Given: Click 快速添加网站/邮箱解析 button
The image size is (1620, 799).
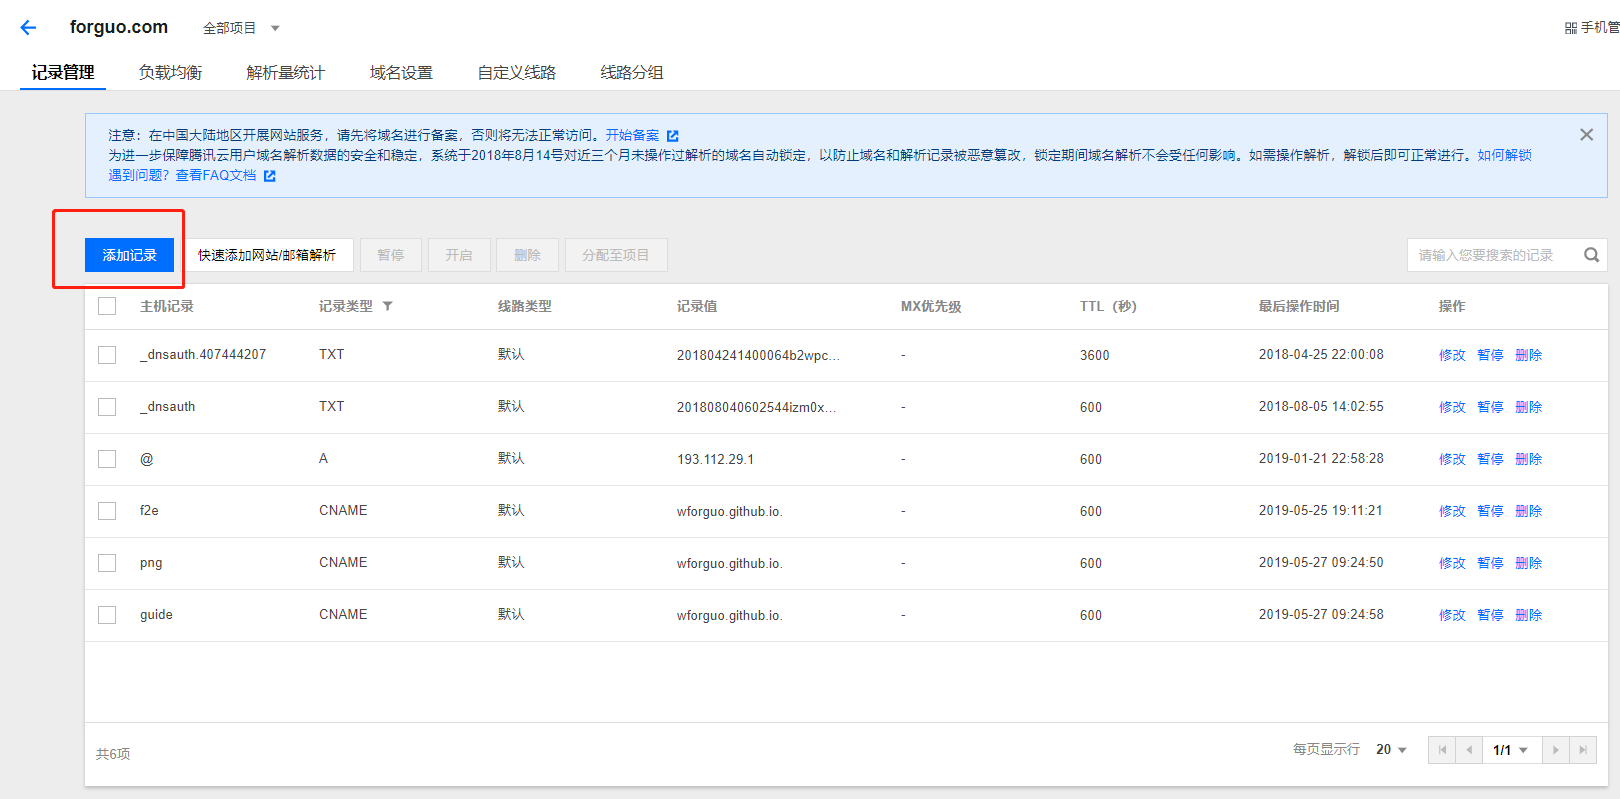Looking at the screenshot, I should (267, 255).
